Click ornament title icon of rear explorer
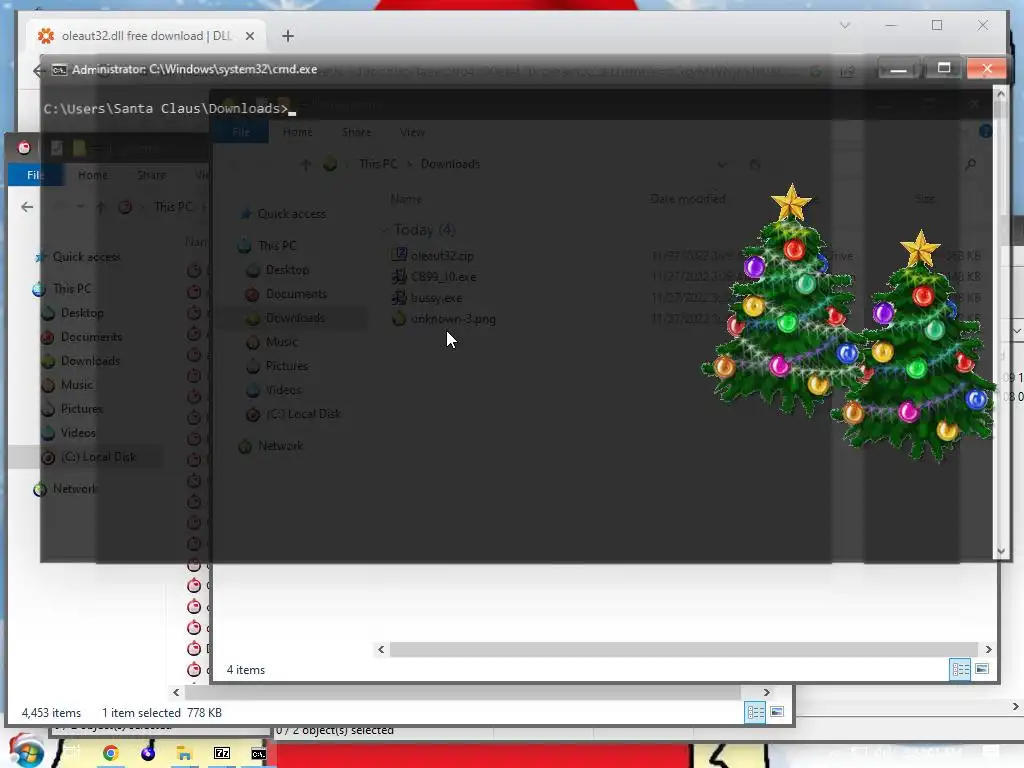Screen dimensions: 1024x768 click(24, 148)
